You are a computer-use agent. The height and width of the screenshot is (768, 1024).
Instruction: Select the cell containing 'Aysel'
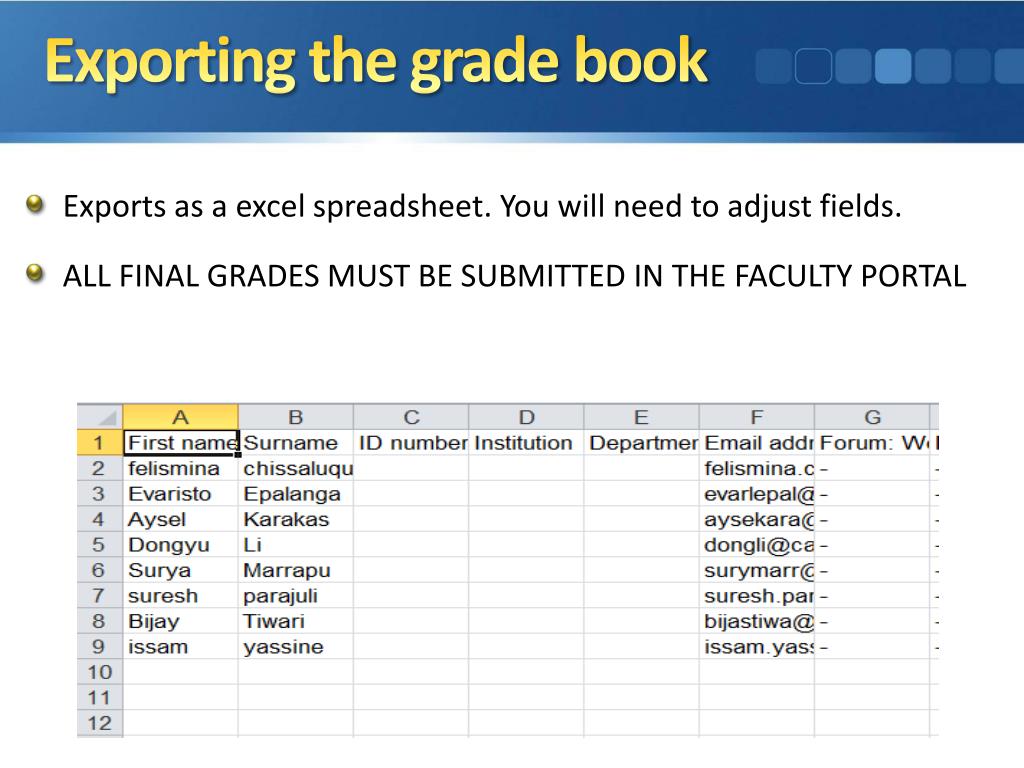tap(181, 519)
